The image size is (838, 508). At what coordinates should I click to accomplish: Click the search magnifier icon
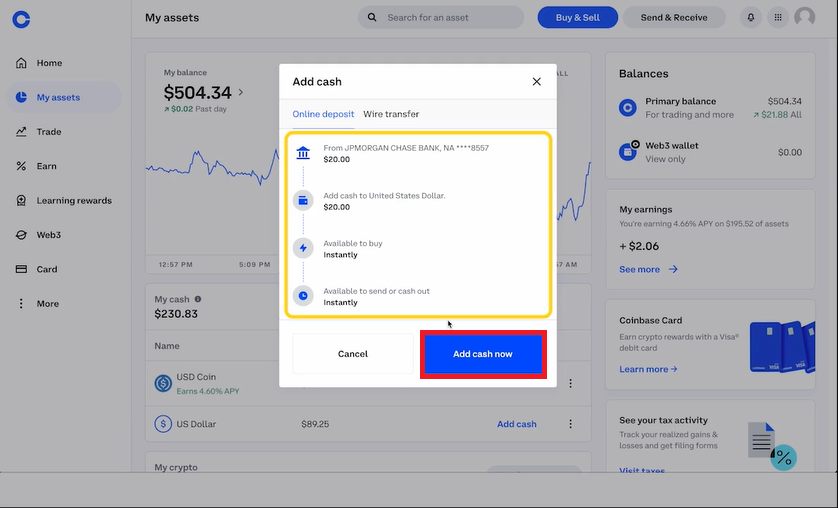372,18
